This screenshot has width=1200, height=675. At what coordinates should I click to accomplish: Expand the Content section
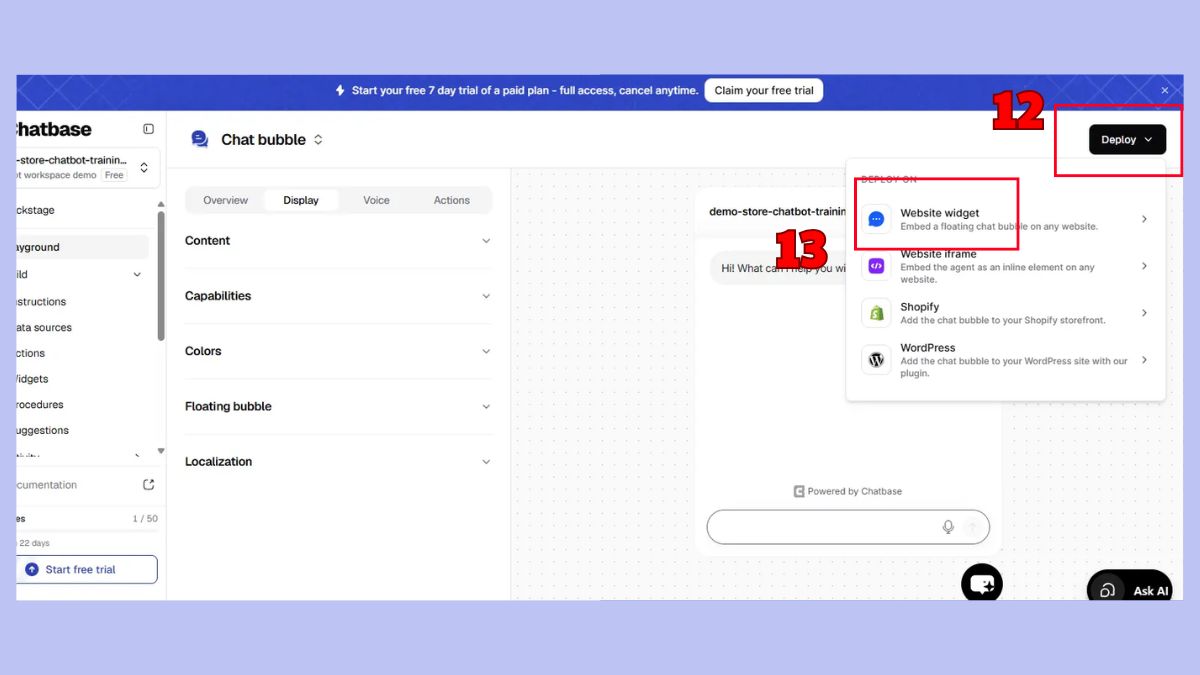338,241
